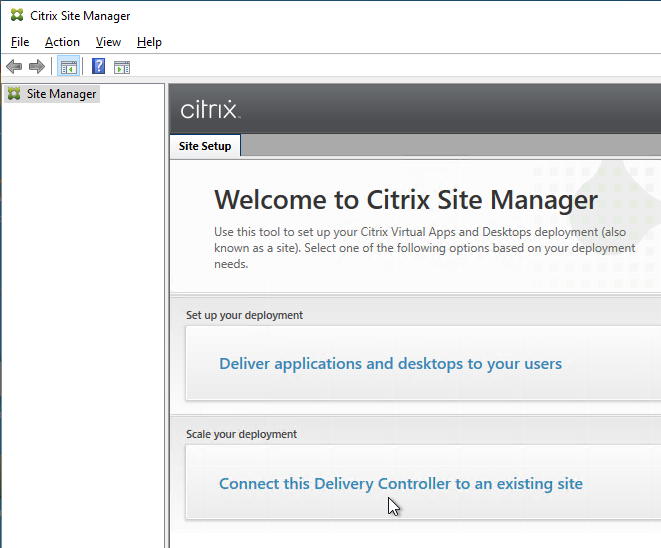
Task: Click Connect this Delivery Controller to existing site
Action: click(400, 484)
